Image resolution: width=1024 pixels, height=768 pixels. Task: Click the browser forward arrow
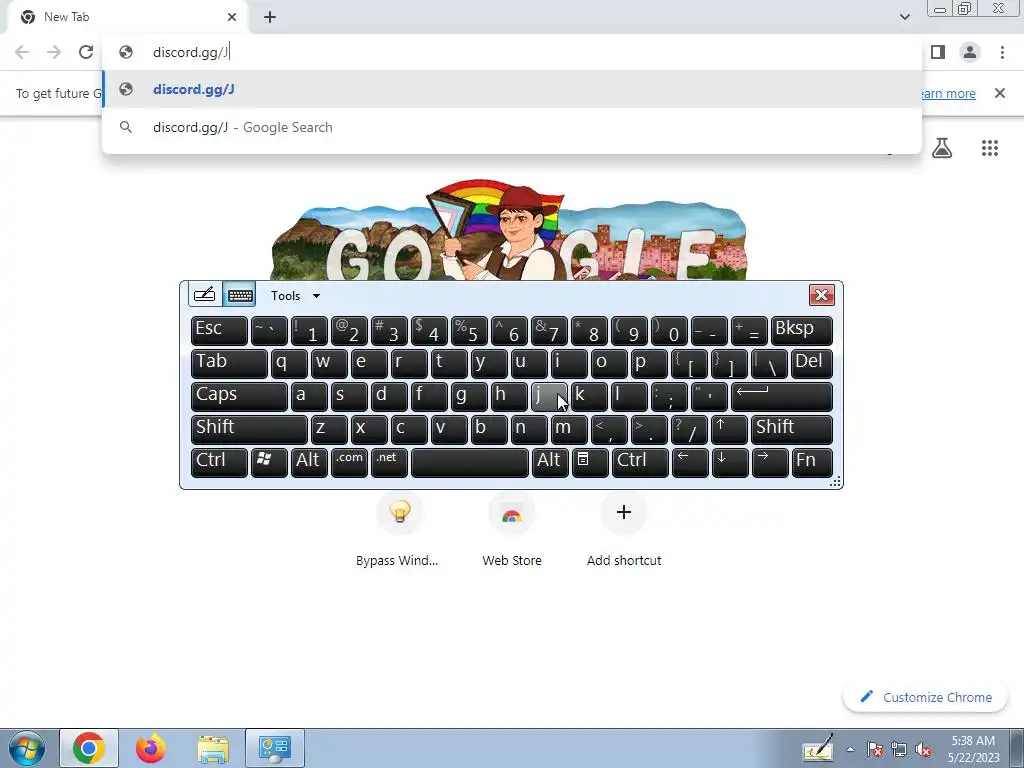click(x=54, y=52)
